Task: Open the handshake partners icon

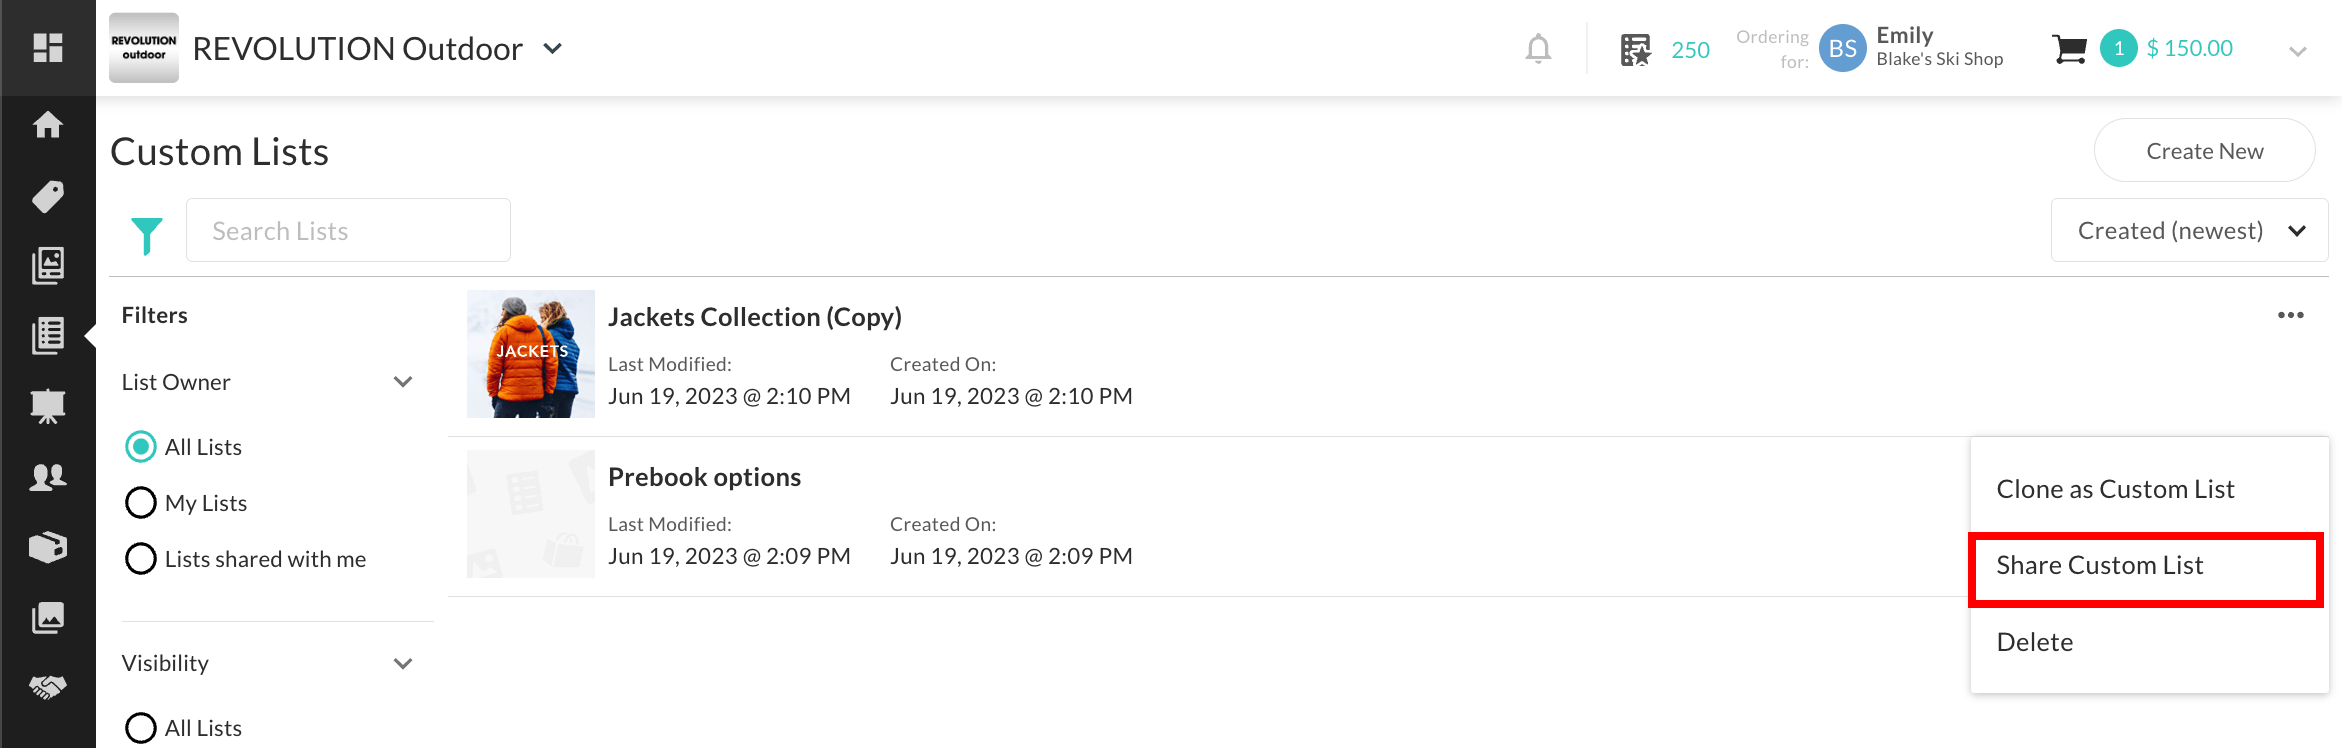Action: [46, 686]
